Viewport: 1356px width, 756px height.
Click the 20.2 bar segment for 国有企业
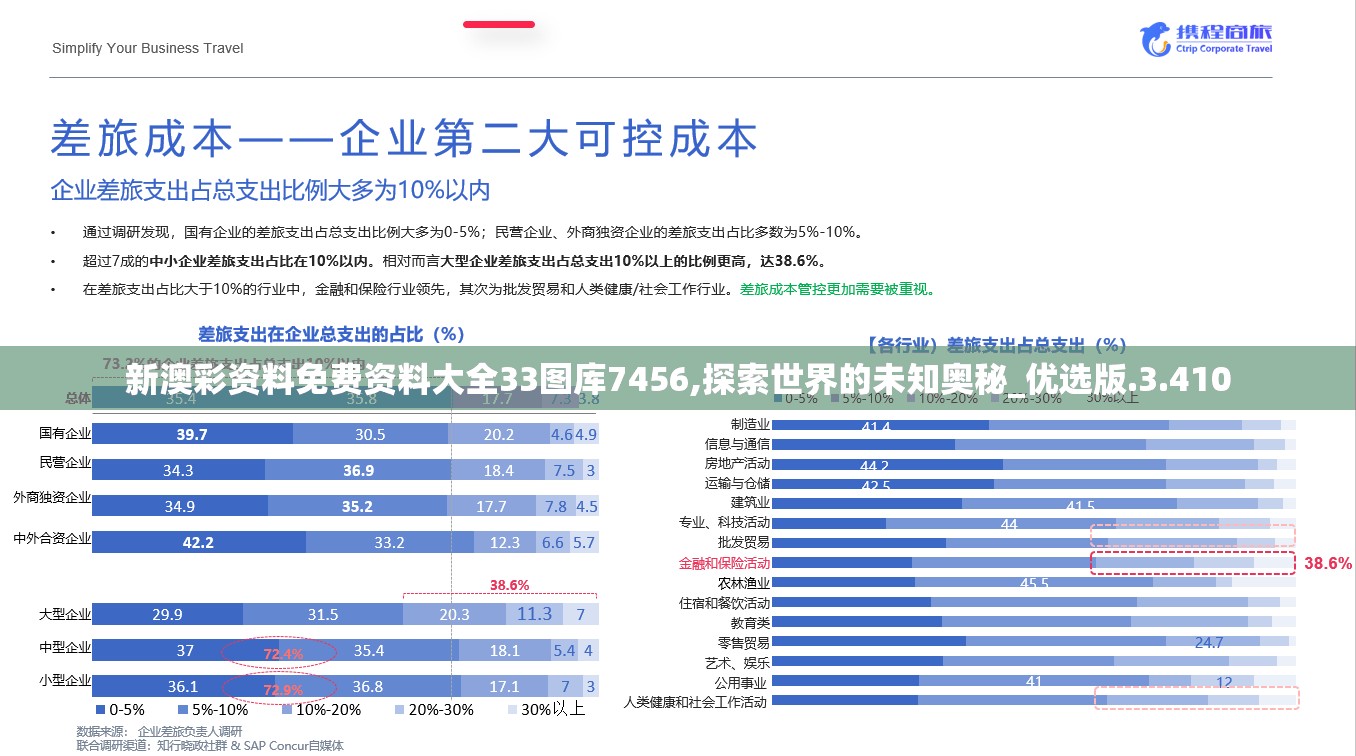[498, 434]
